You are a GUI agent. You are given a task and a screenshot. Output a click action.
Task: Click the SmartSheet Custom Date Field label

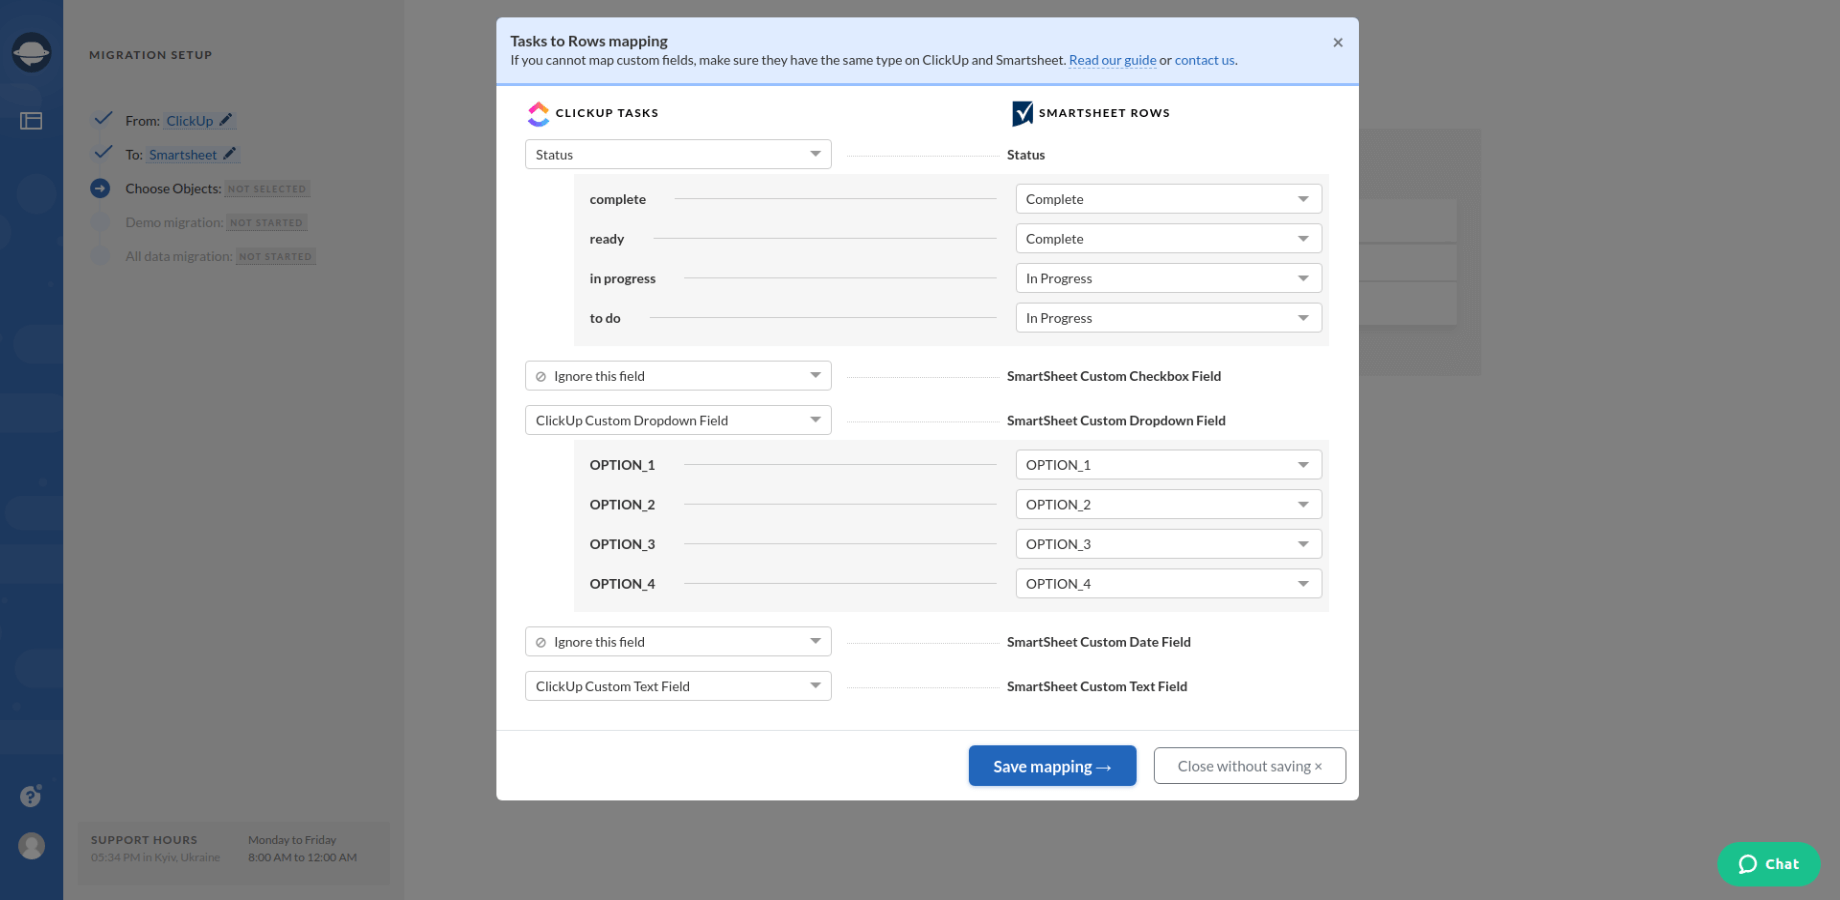coord(1099,642)
